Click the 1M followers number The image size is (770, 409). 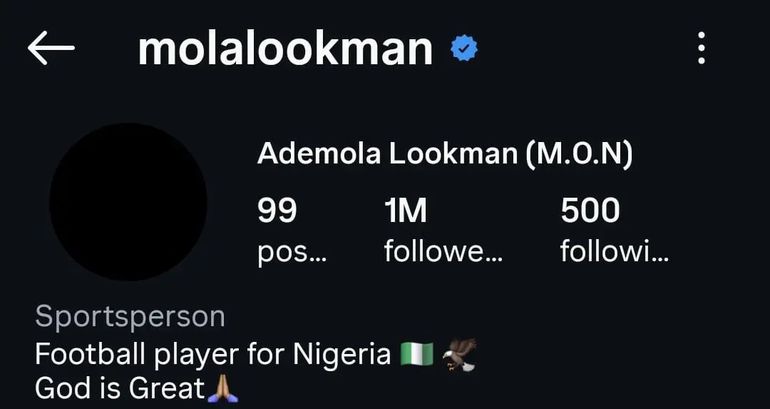pos(405,211)
